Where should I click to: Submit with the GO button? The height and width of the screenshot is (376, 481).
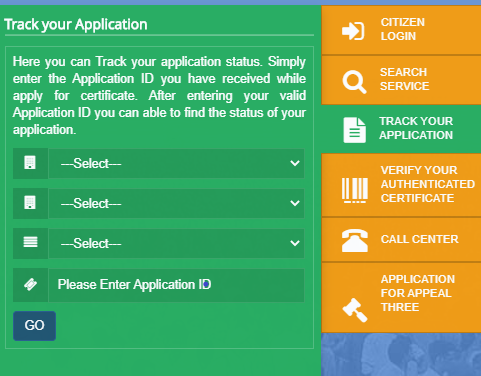(34, 326)
